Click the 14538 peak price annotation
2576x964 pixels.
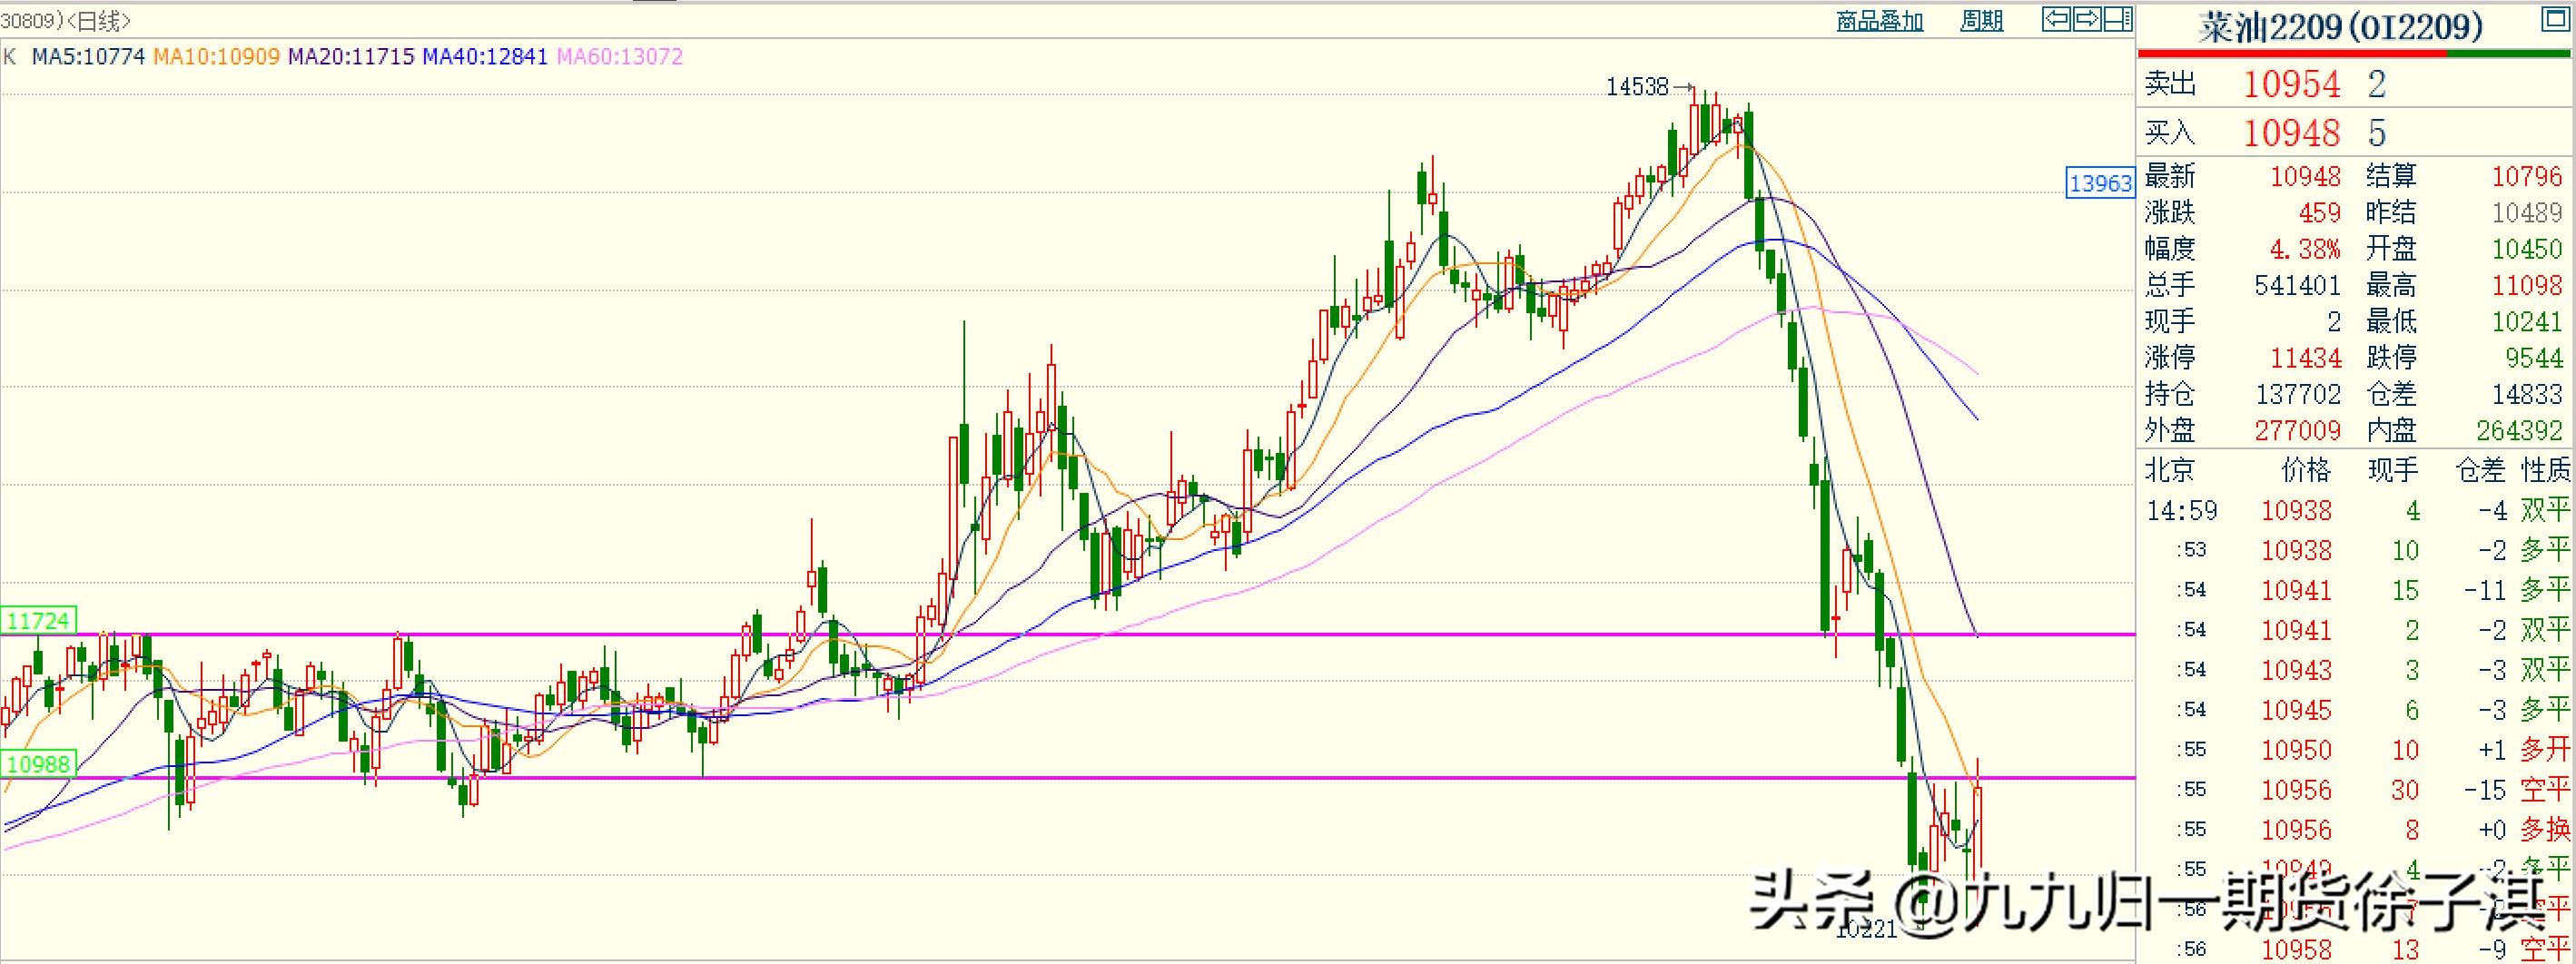(x=1637, y=87)
